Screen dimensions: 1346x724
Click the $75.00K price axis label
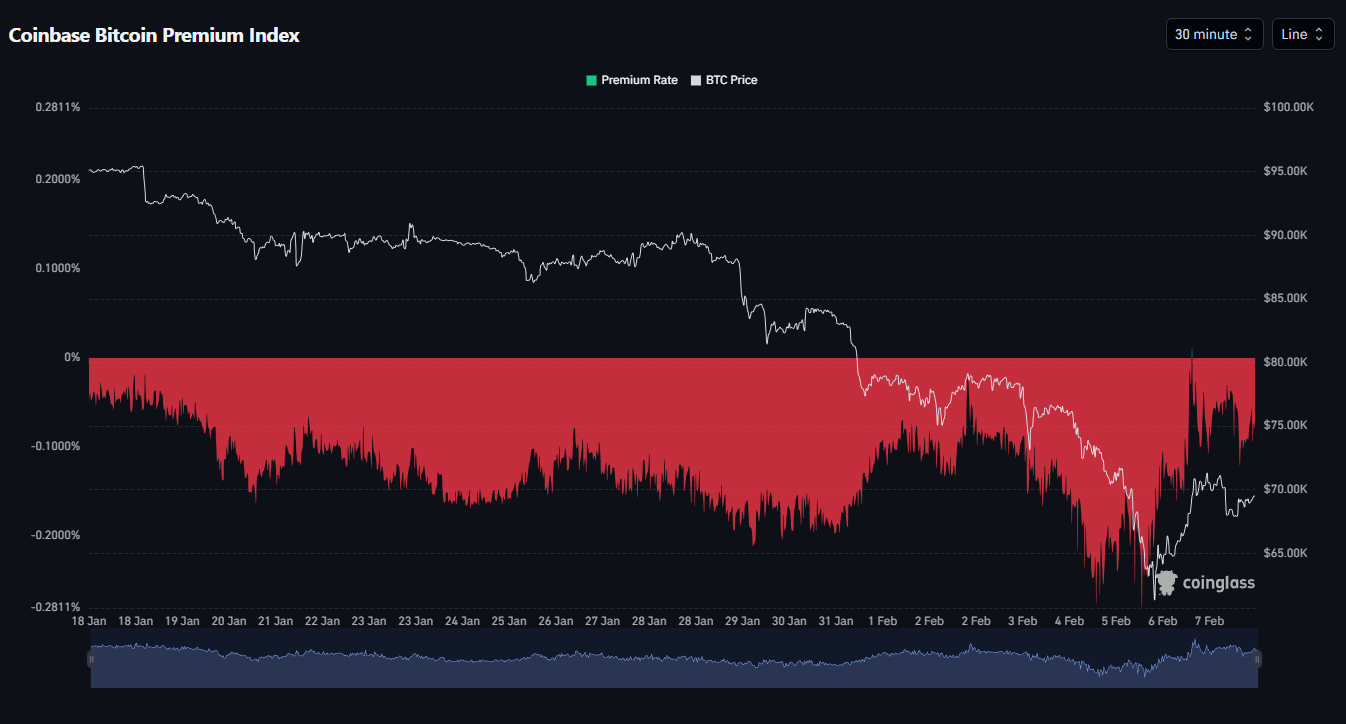click(1286, 425)
